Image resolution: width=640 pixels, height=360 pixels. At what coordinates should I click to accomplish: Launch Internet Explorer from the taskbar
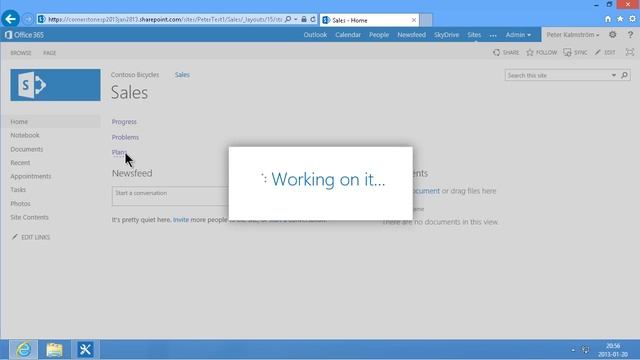(24, 350)
